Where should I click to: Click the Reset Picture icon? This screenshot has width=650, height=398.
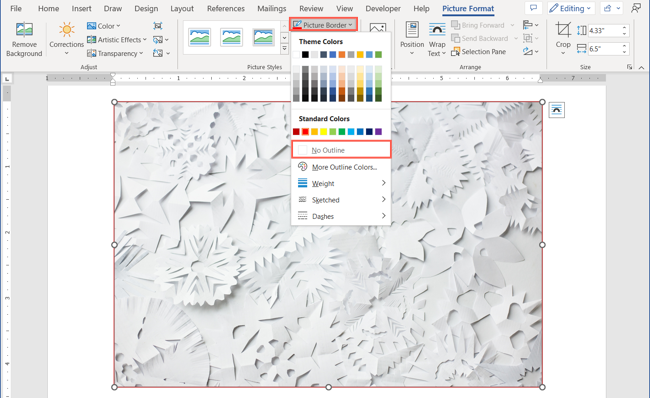tap(158, 53)
